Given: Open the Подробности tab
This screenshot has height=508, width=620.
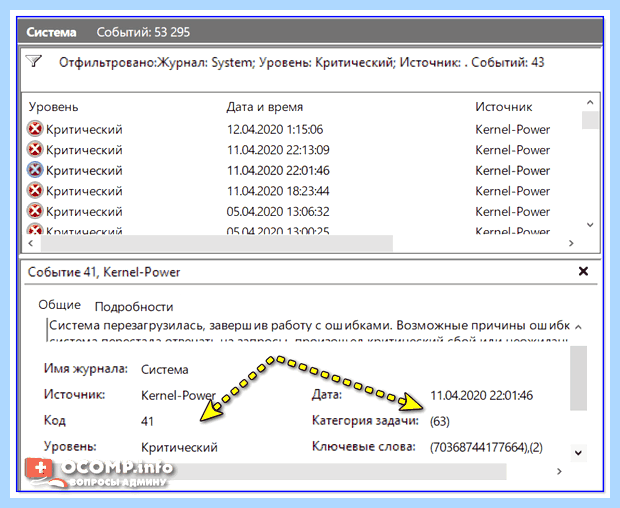Looking at the screenshot, I should [134, 307].
